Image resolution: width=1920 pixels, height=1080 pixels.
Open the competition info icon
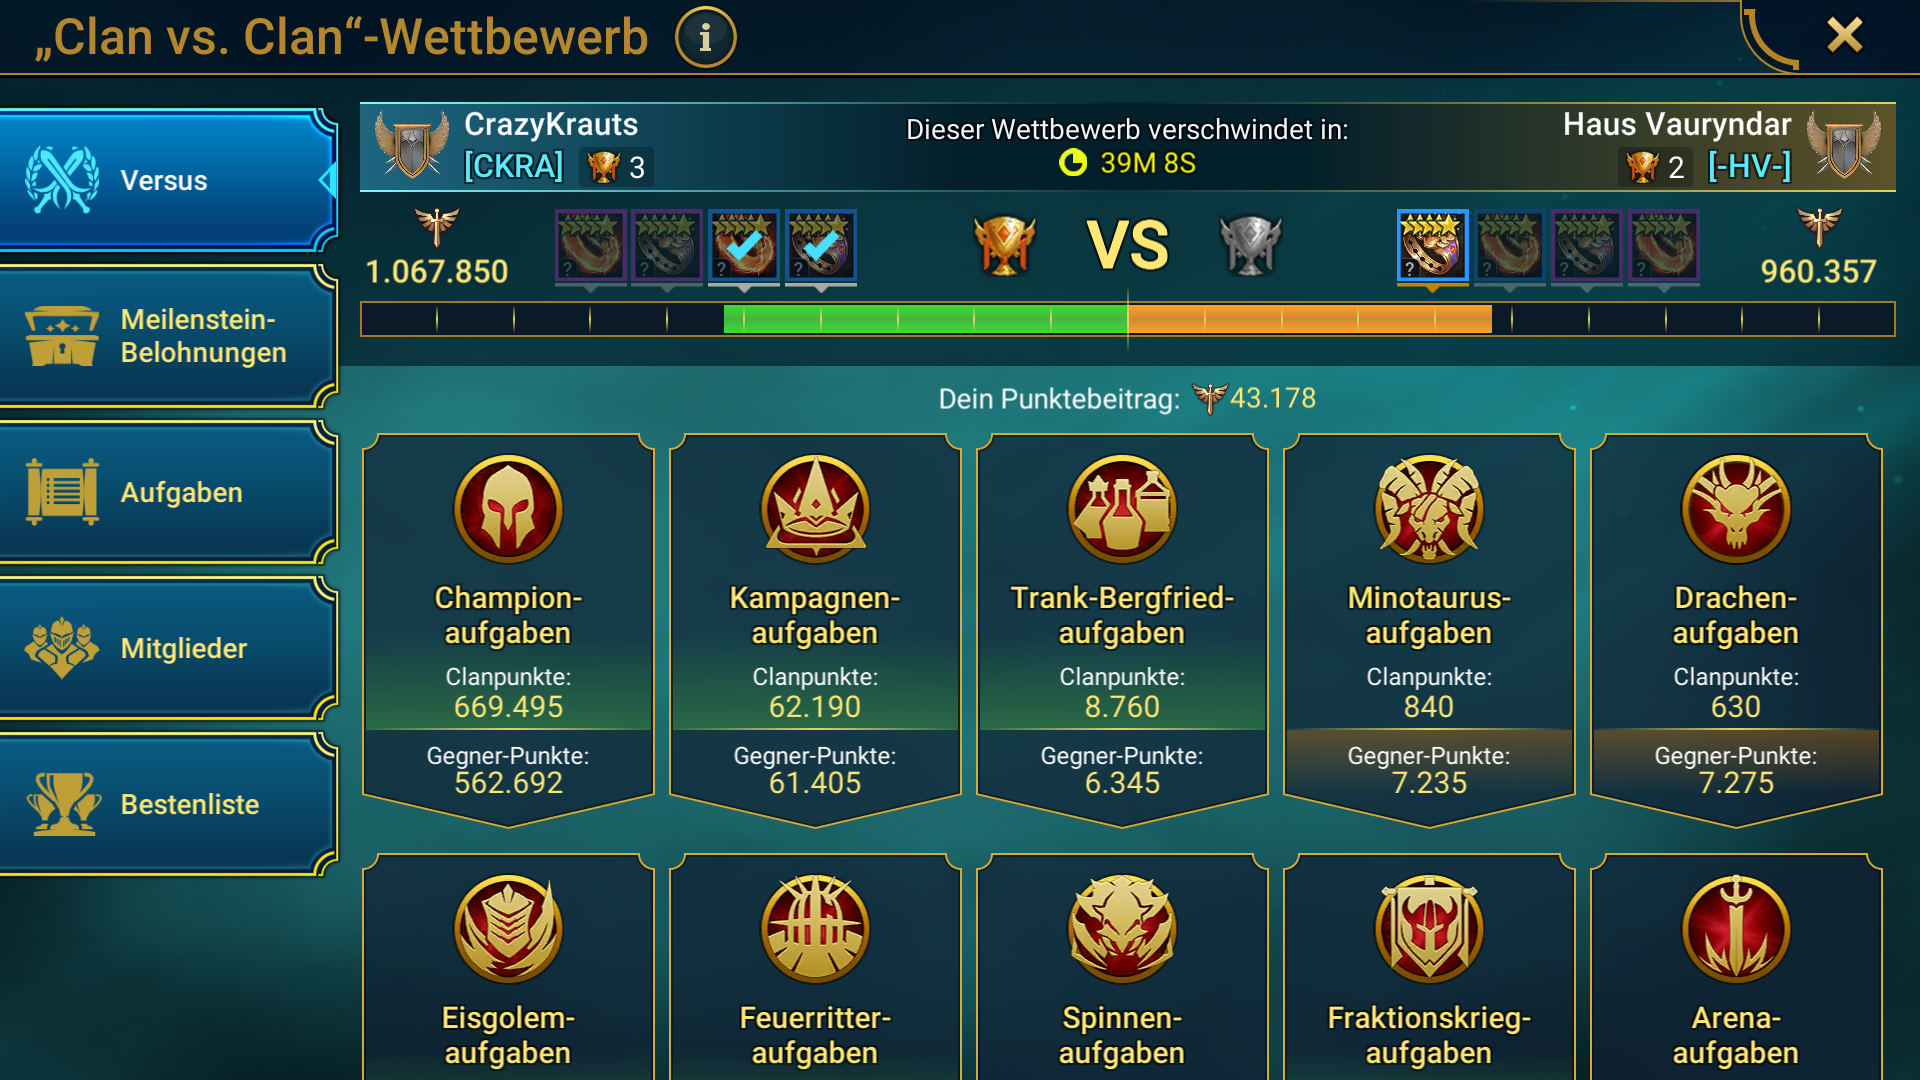(x=705, y=38)
